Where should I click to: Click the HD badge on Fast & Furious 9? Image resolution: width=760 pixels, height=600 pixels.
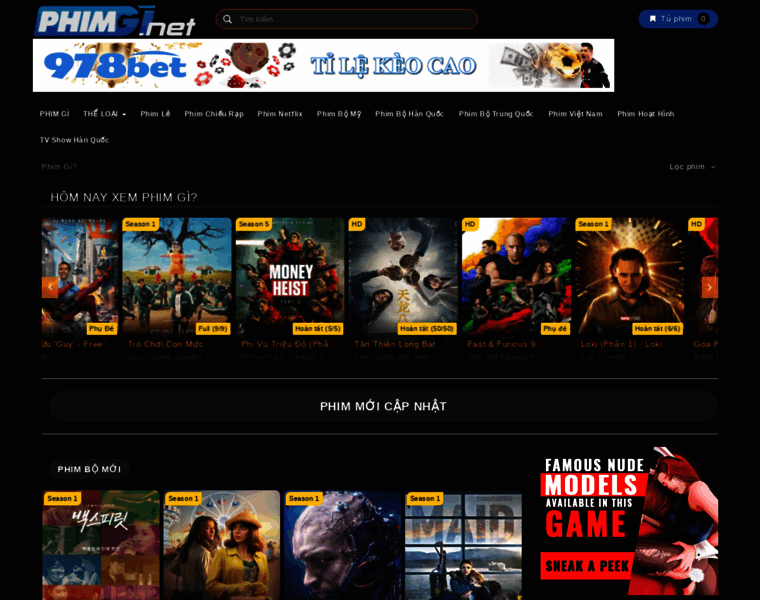pos(470,224)
